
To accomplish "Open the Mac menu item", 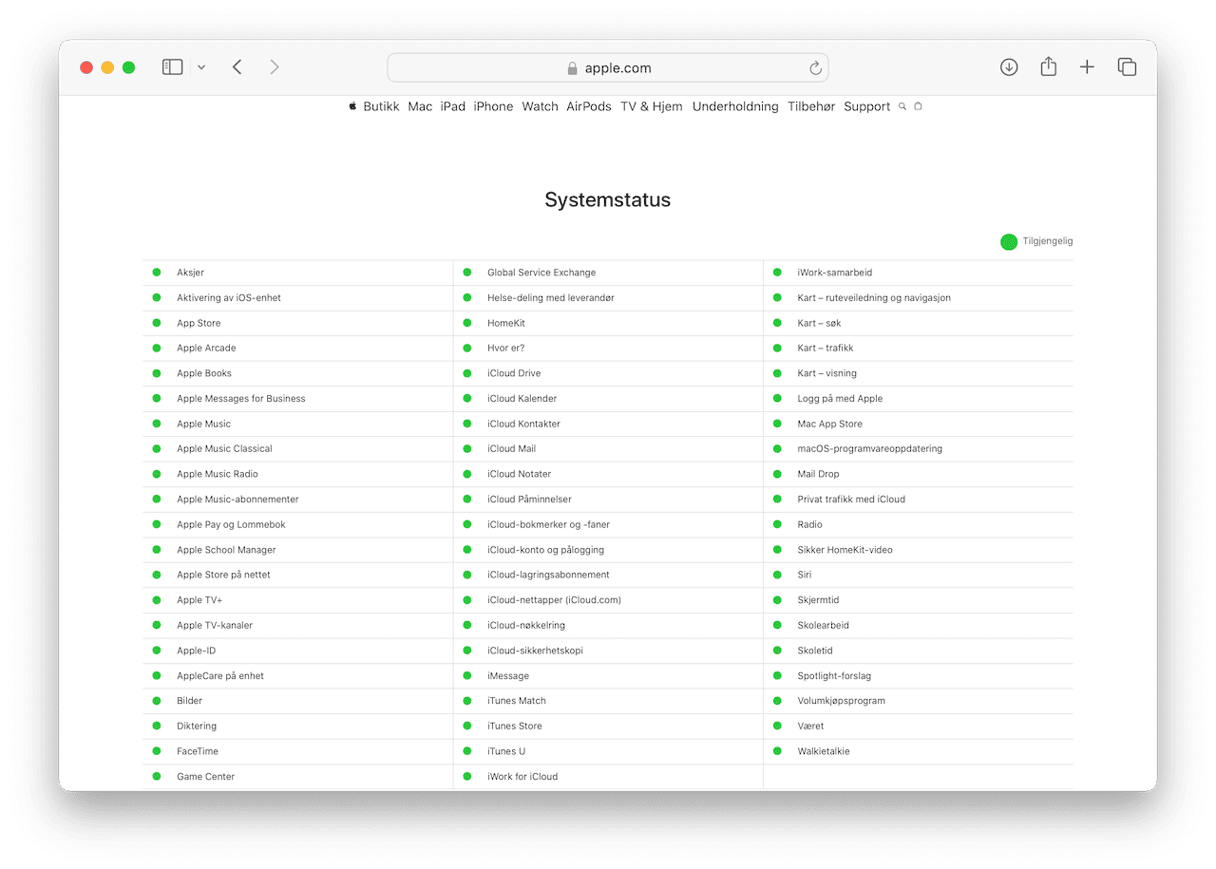I will pos(420,106).
